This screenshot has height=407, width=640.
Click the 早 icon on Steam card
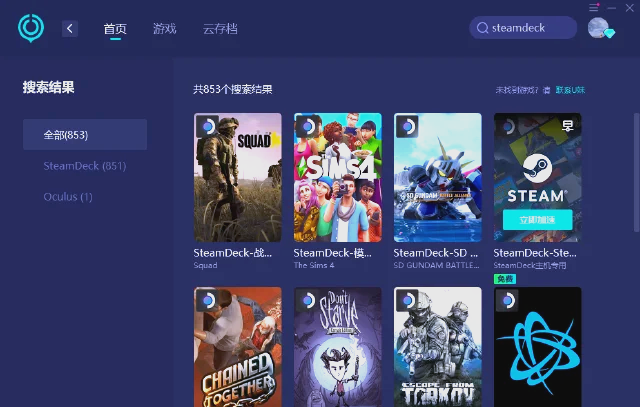click(568, 126)
